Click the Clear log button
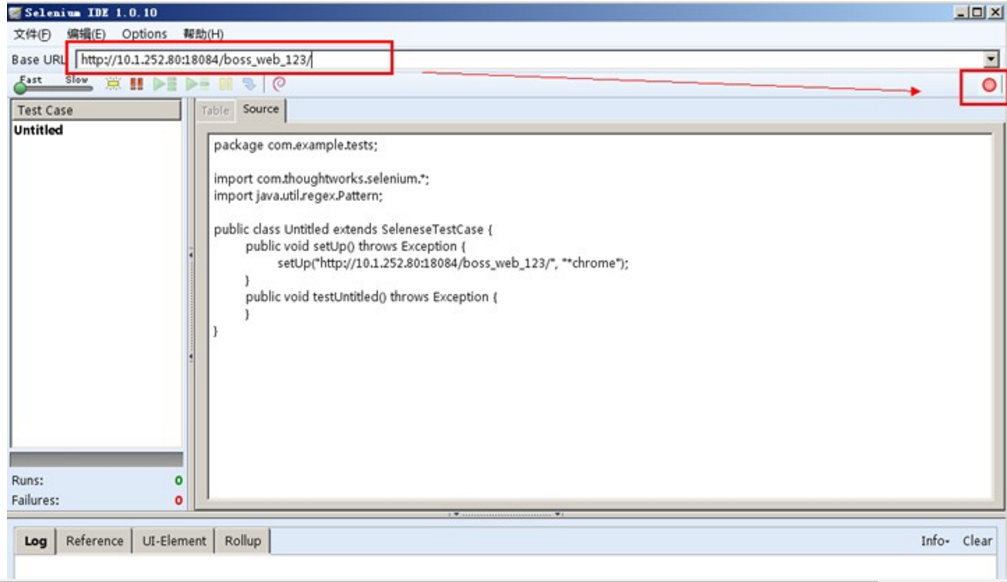This screenshot has width=1007, height=582. tap(977, 541)
